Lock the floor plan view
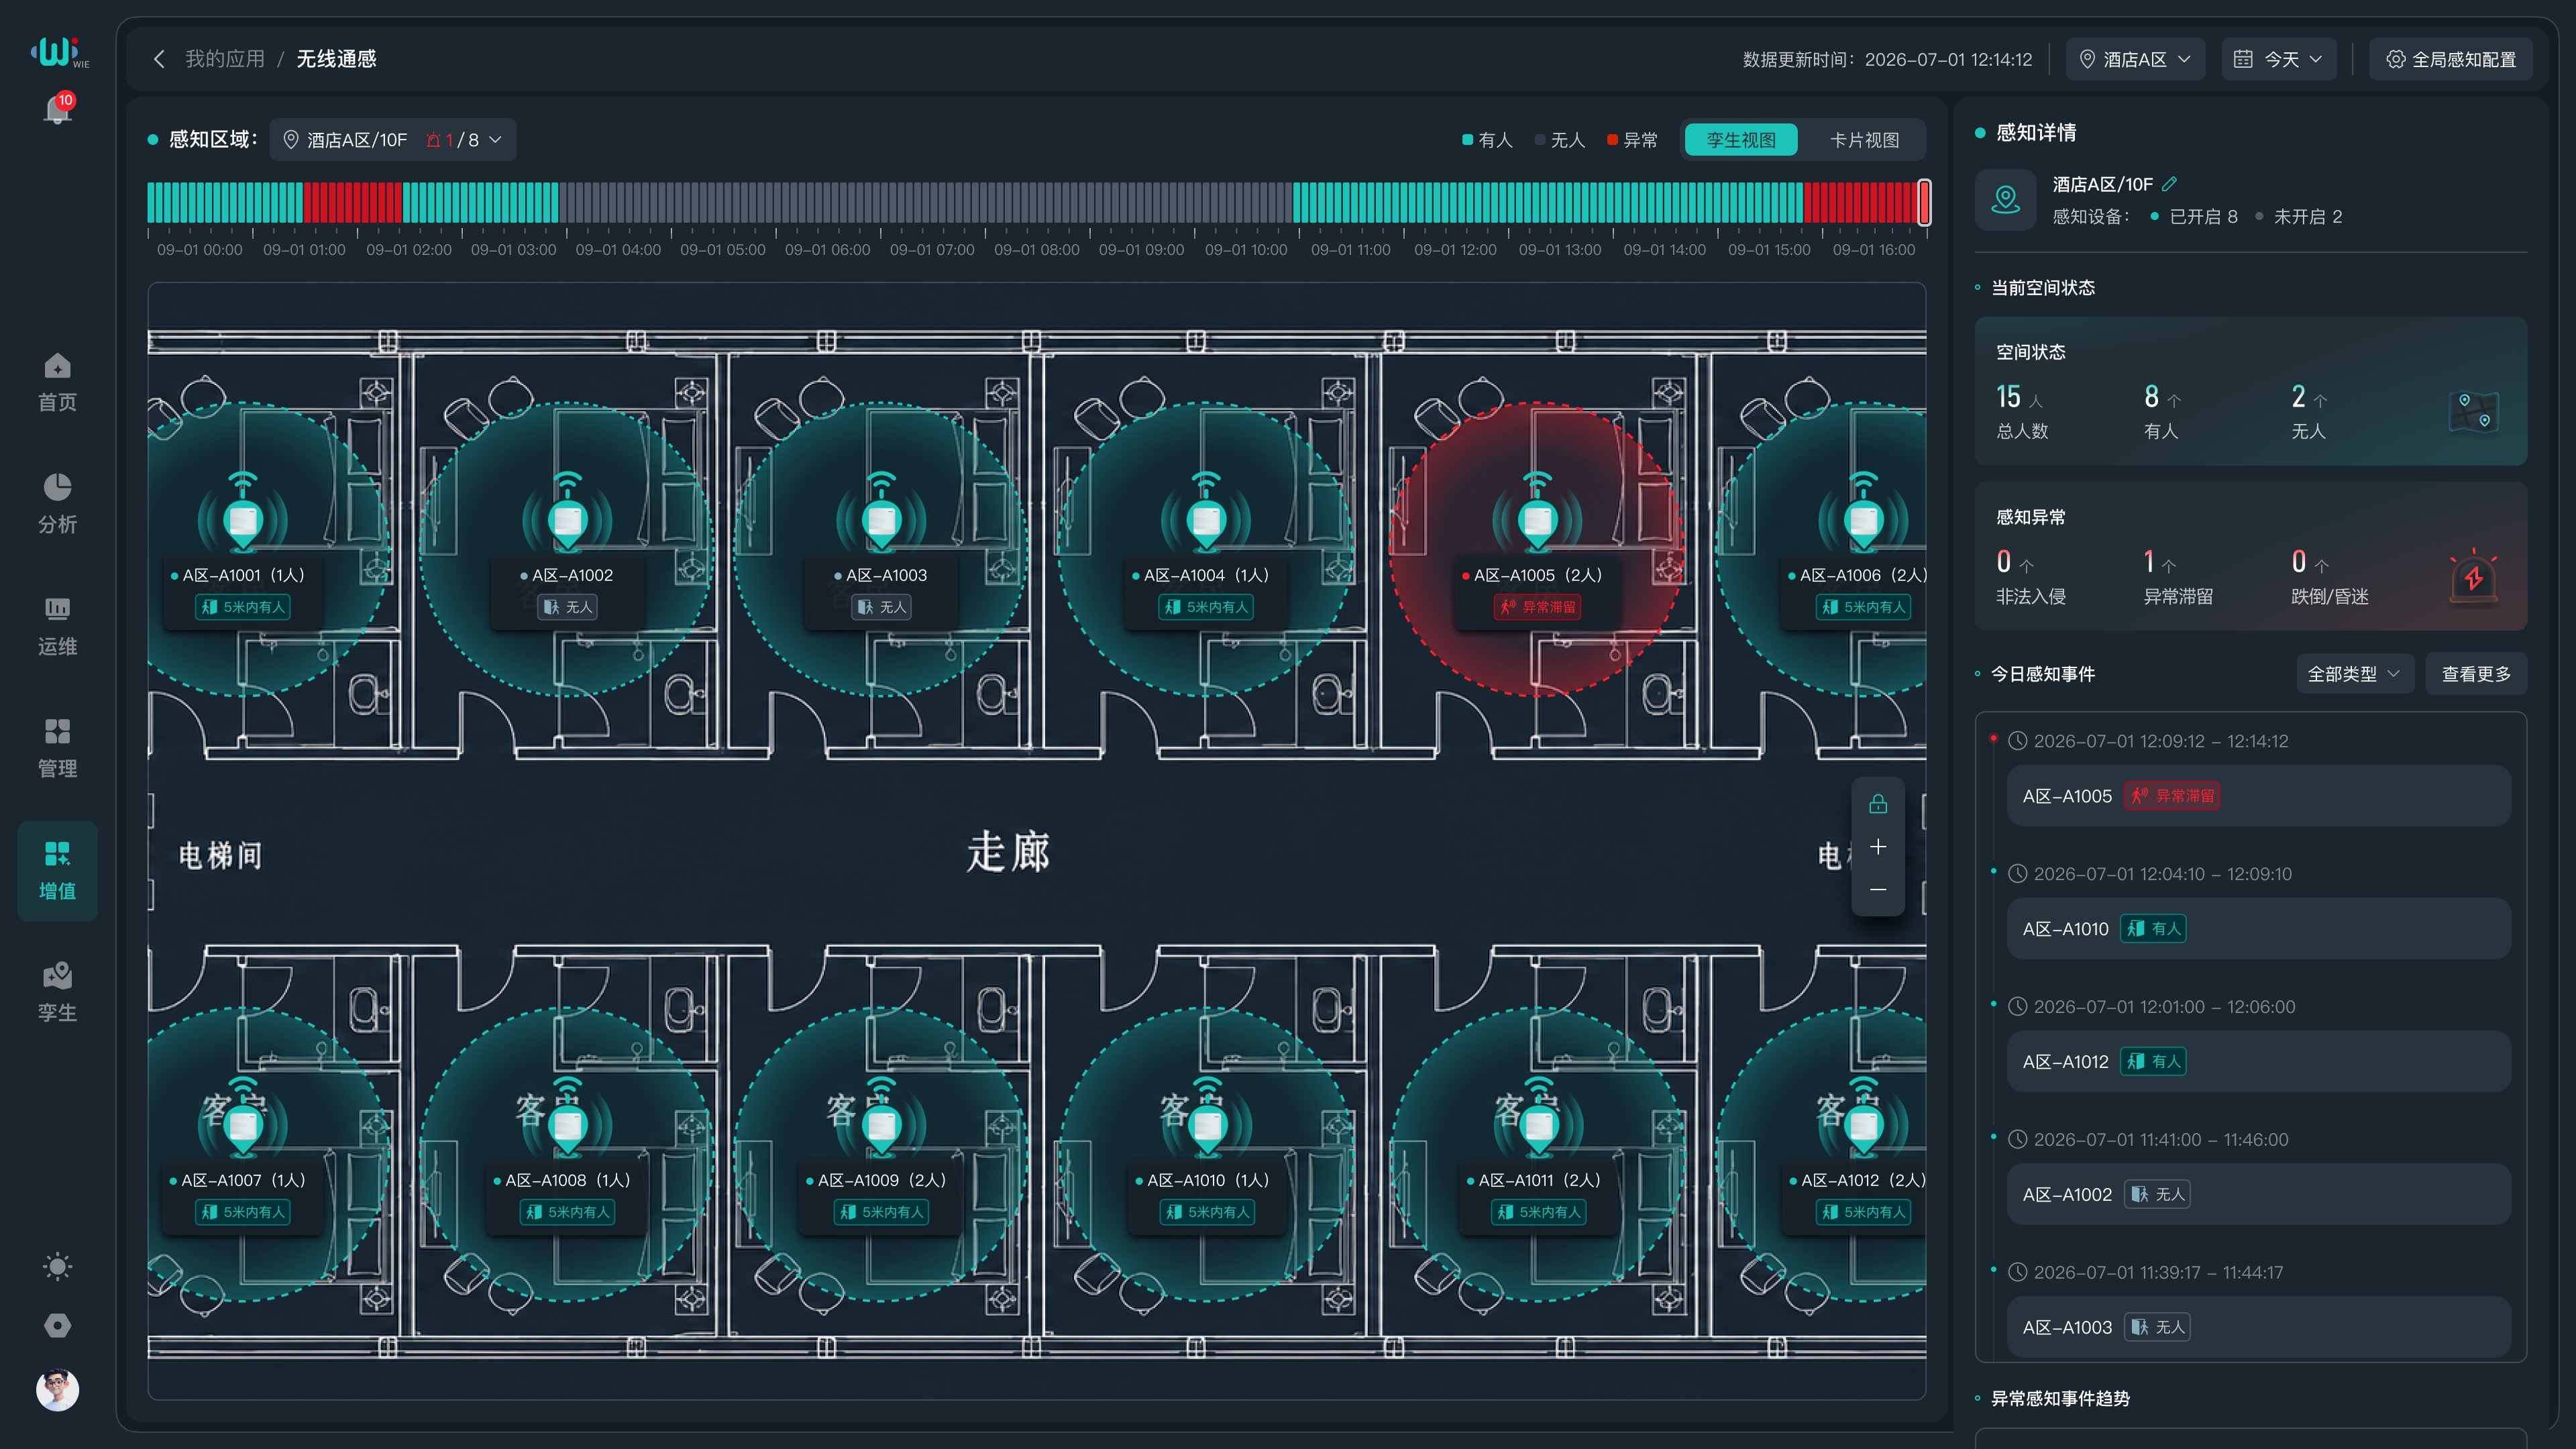This screenshot has height=1449, width=2576. click(1878, 804)
